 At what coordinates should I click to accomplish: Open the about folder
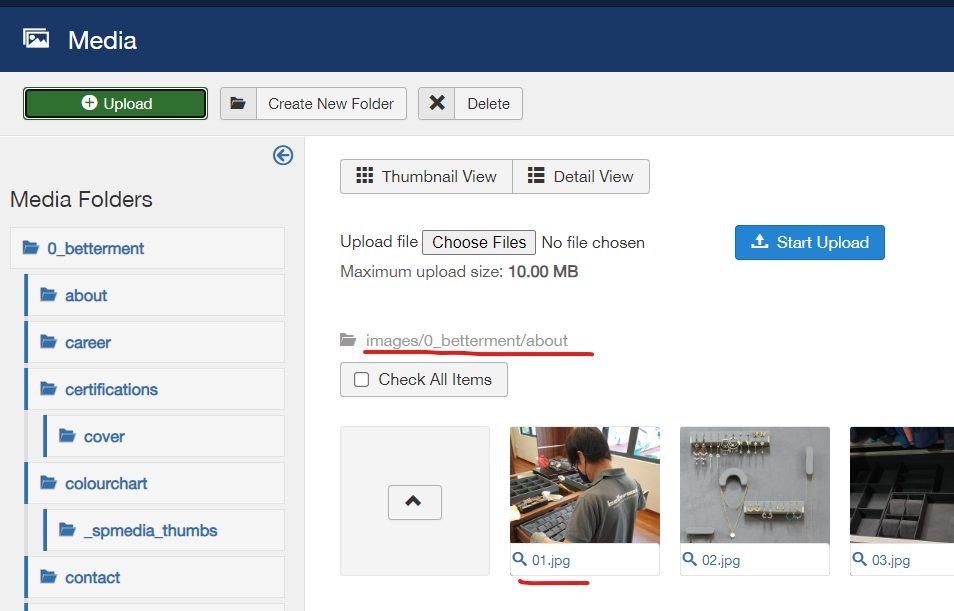coord(155,295)
